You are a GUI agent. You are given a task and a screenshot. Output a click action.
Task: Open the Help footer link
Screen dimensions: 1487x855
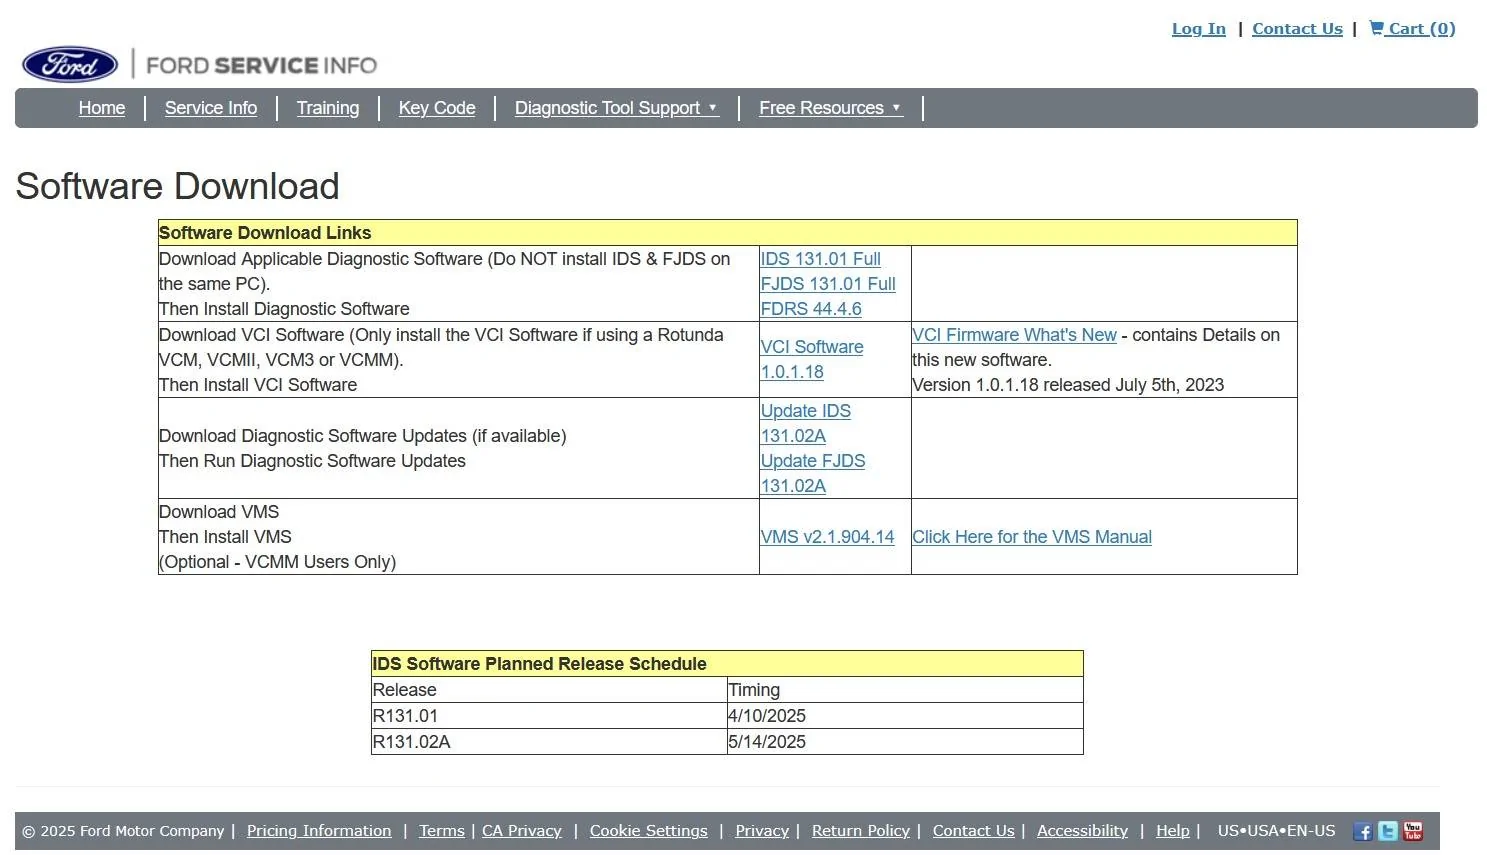click(1173, 831)
